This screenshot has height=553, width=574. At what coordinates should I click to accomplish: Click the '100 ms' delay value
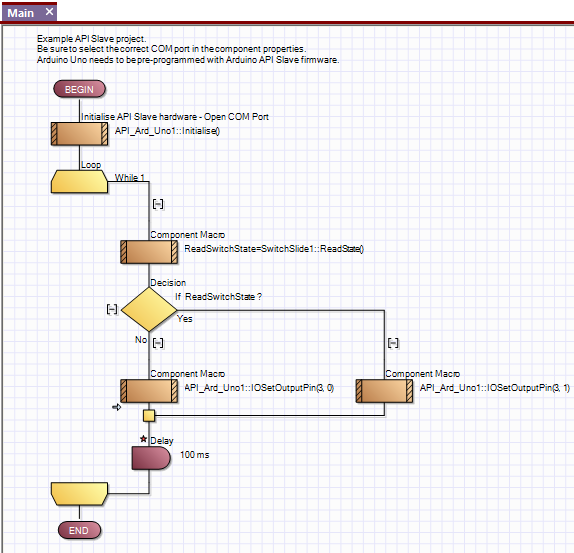(x=195, y=455)
